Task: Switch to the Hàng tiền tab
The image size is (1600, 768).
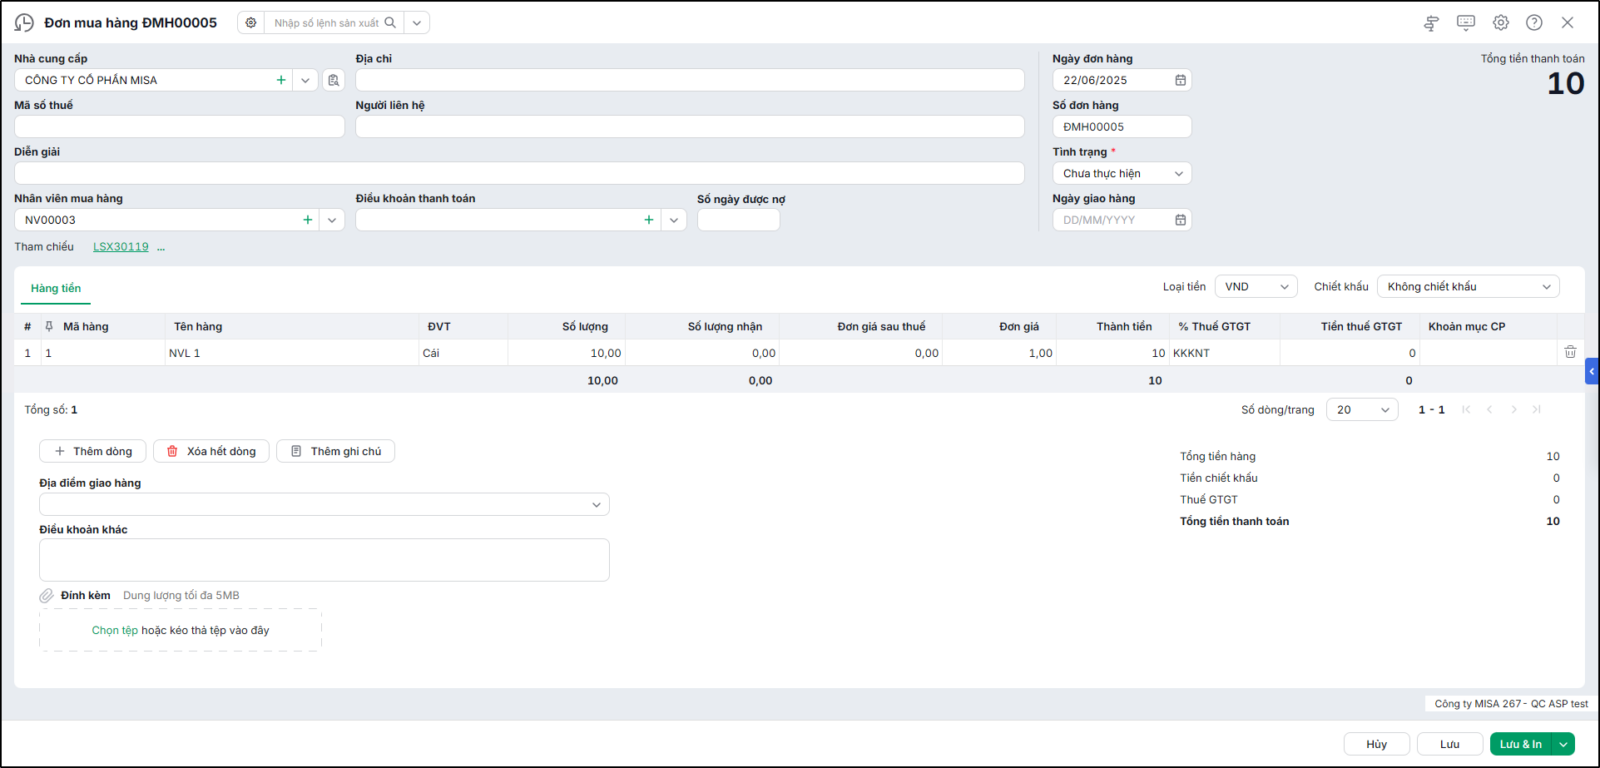Action: pos(56,288)
